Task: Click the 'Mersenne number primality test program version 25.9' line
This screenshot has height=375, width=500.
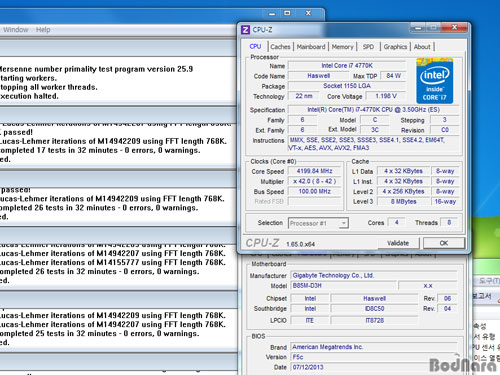Action: pos(96,69)
